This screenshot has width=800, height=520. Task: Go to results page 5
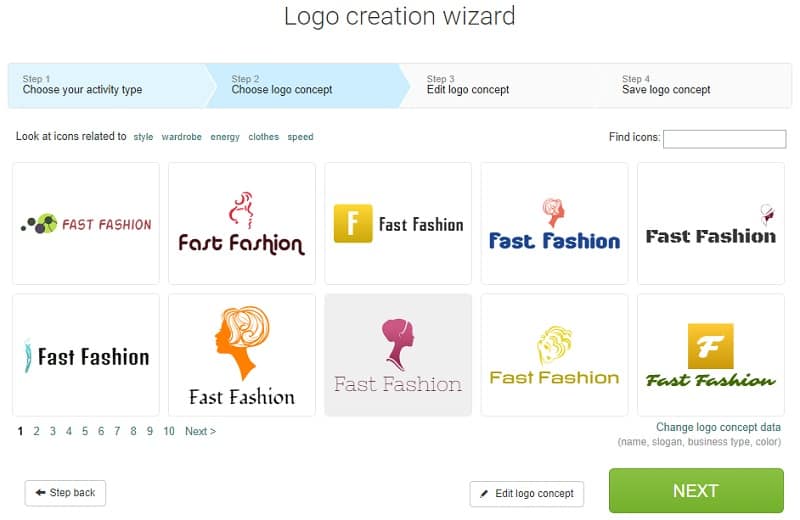pos(85,431)
